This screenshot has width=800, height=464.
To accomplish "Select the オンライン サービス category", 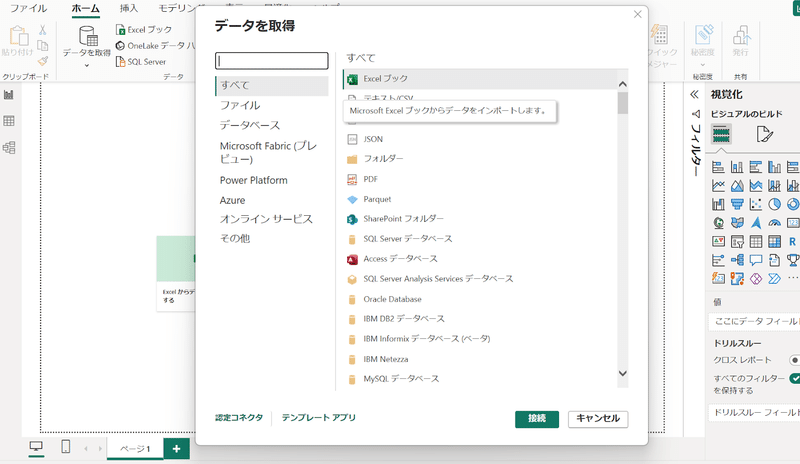I will (266, 219).
